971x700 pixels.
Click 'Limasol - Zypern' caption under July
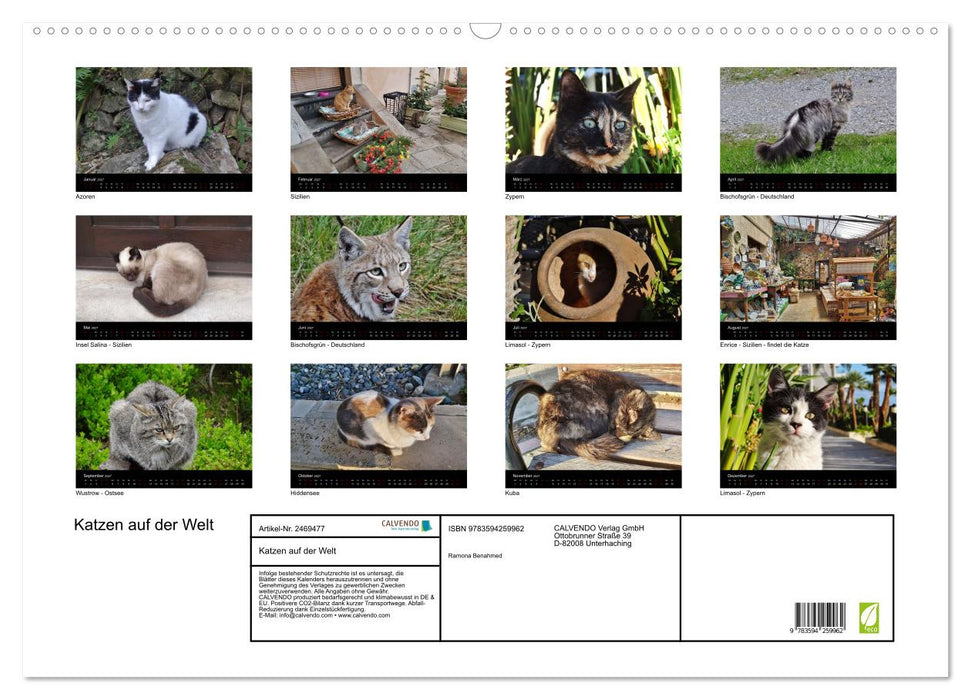(528, 344)
